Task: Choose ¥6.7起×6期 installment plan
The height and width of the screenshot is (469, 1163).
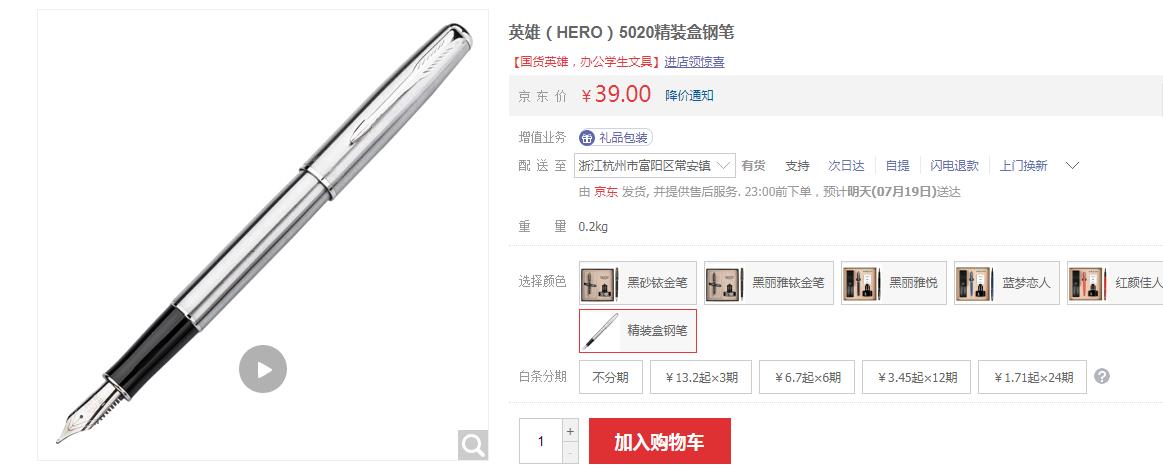Action: [x=807, y=377]
